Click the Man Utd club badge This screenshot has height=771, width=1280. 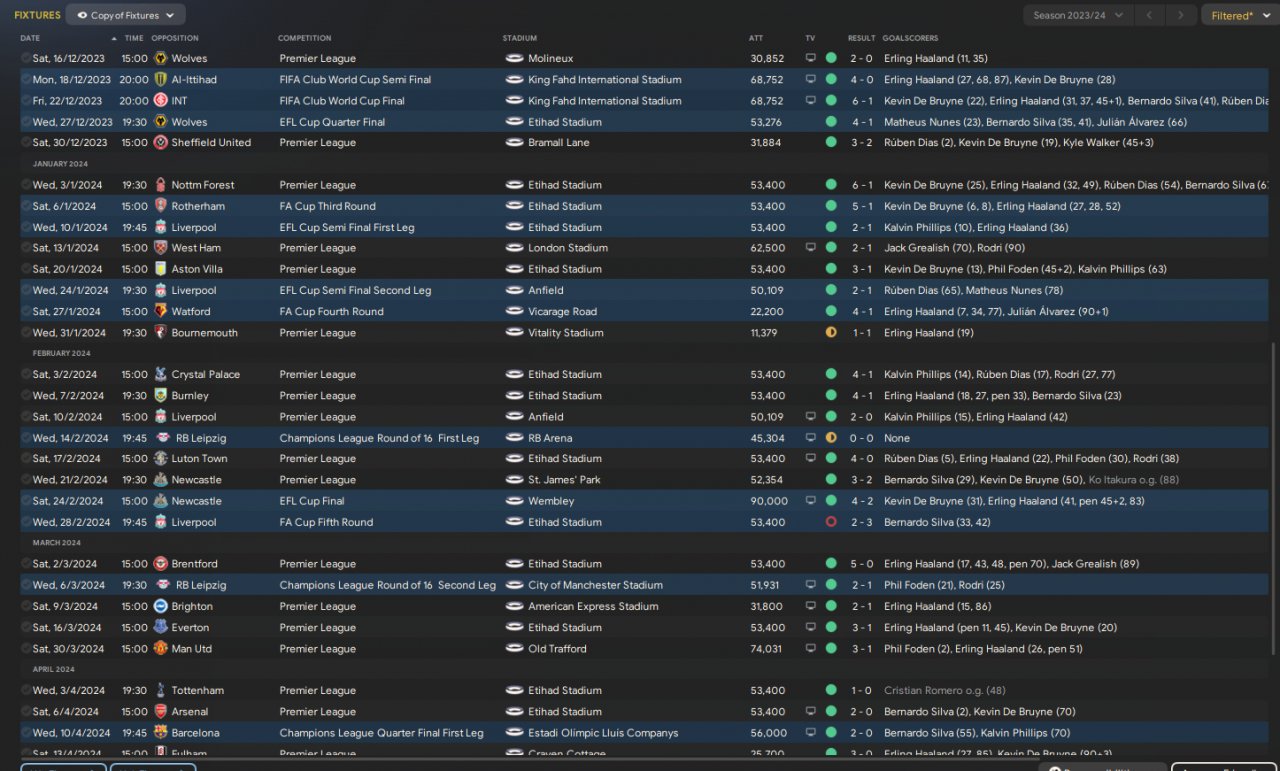161,649
